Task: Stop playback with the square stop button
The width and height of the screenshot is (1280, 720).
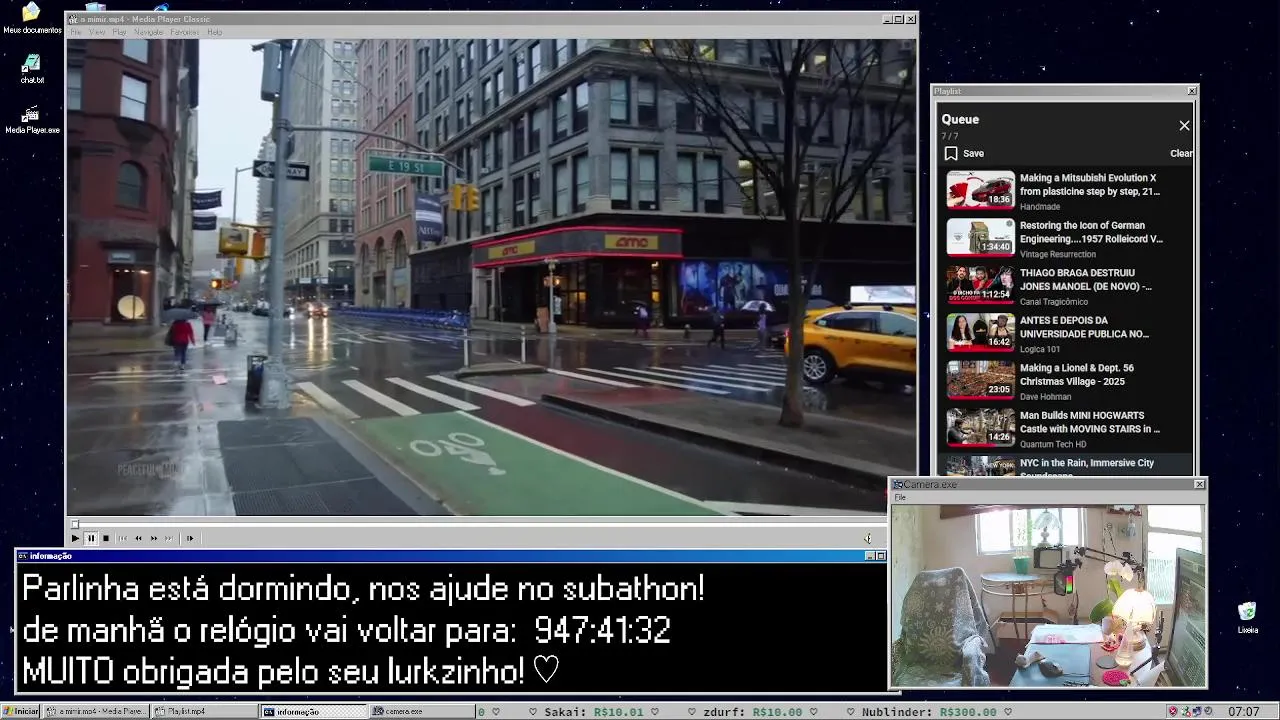Action: 106,538
